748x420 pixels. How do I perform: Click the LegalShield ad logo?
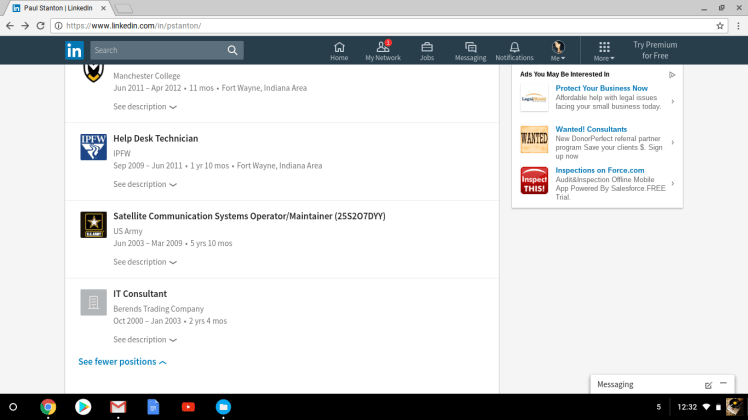coord(534,98)
